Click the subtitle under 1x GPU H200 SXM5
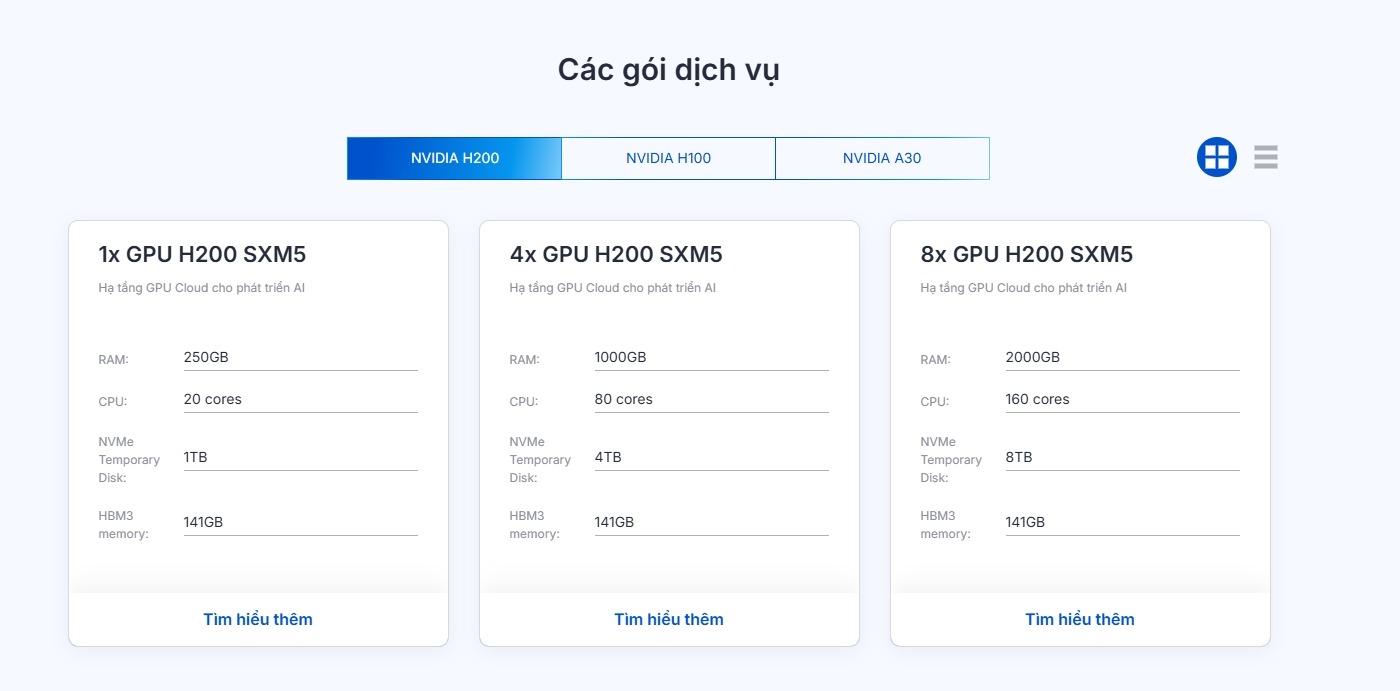This screenshot has height=691, width=1400. pyautogui.click(x=202, y=288)
